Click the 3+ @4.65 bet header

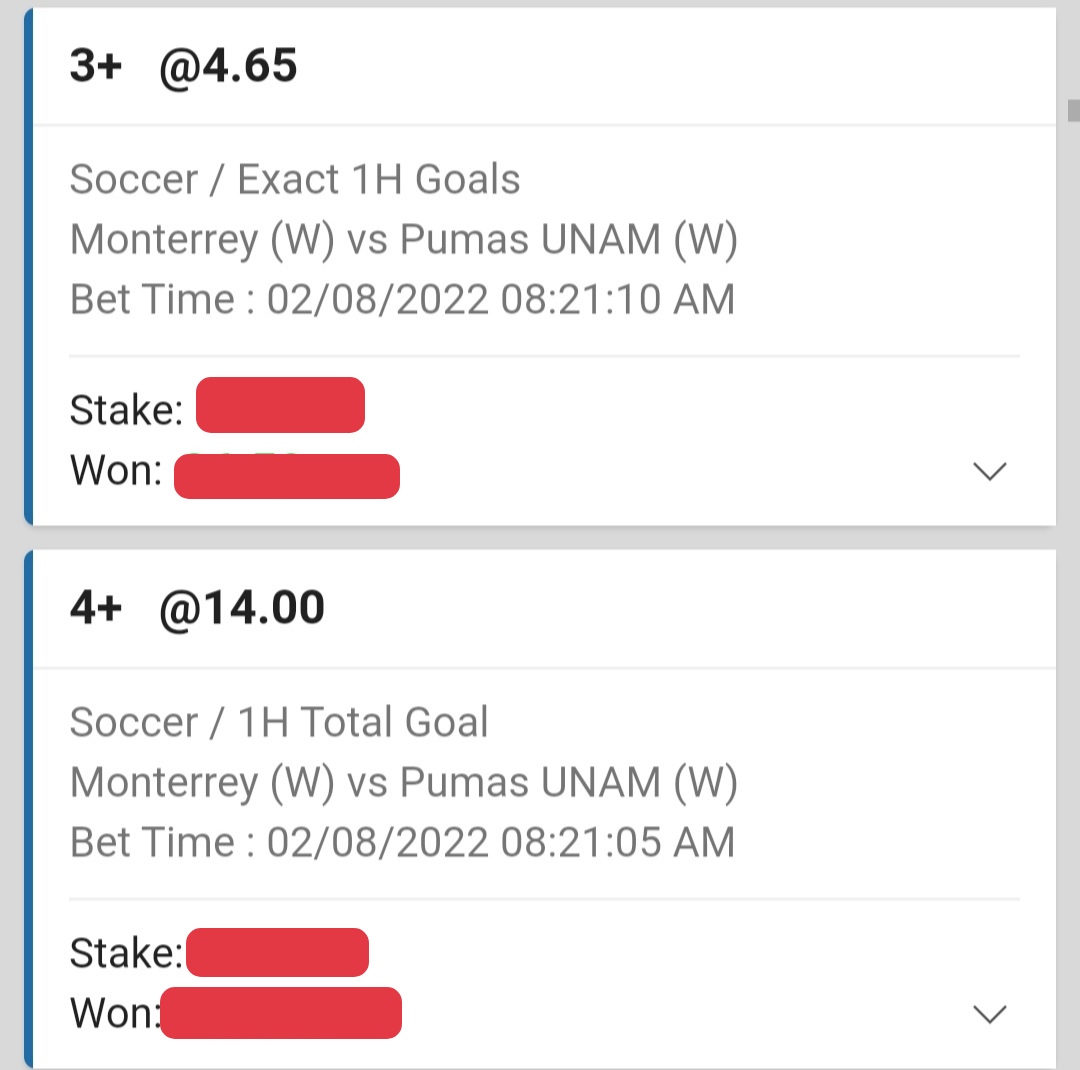(x=184, y=66)
